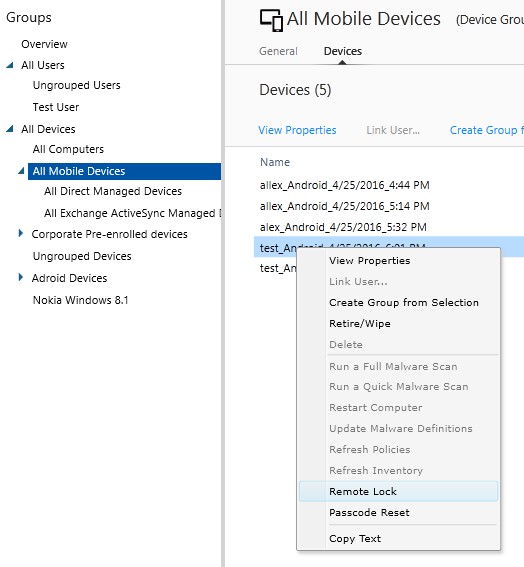This screenshot has width=524, height=567.
Task: Select All Devices in the tree
Action: tap(48, 129)
